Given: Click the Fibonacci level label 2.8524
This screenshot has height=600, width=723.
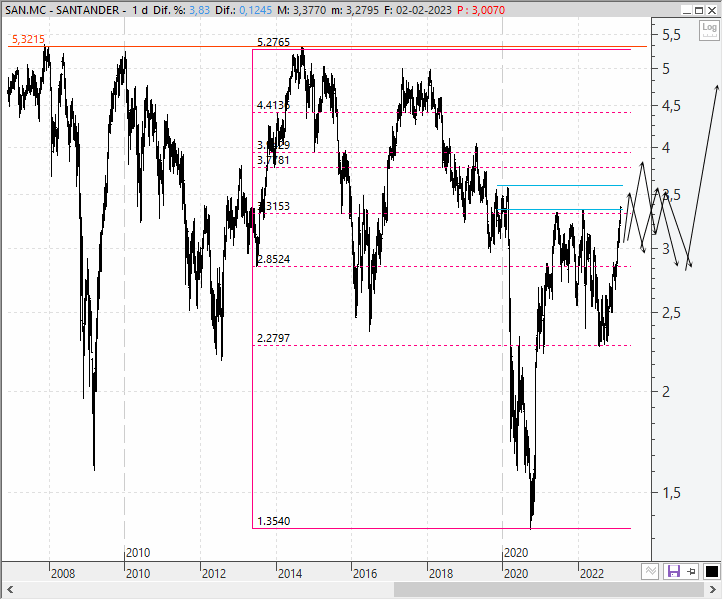Looking at the screenshot, I should coord(273,259).
